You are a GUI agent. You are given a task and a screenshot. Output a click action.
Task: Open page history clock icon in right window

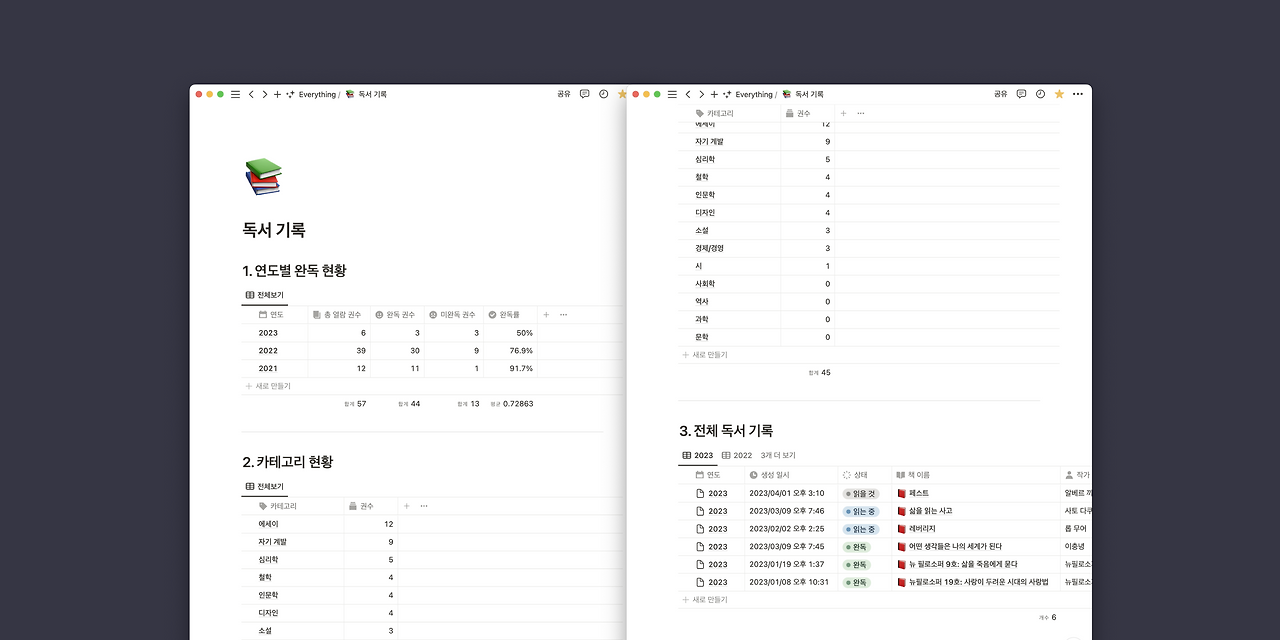tap(1040, 94)
